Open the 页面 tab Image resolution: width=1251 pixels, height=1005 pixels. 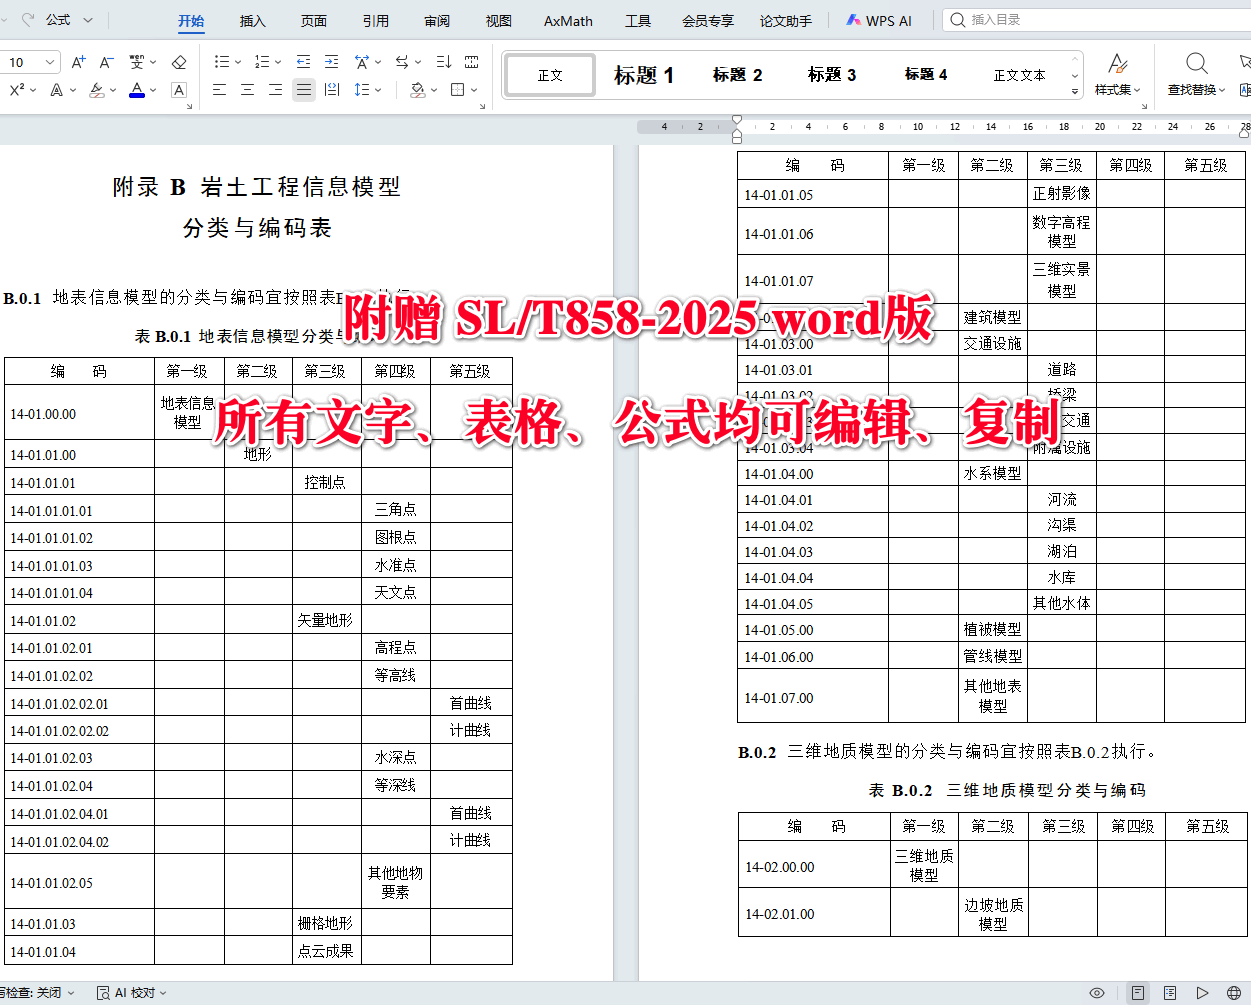pyautogui.click(x=314, y=20)
